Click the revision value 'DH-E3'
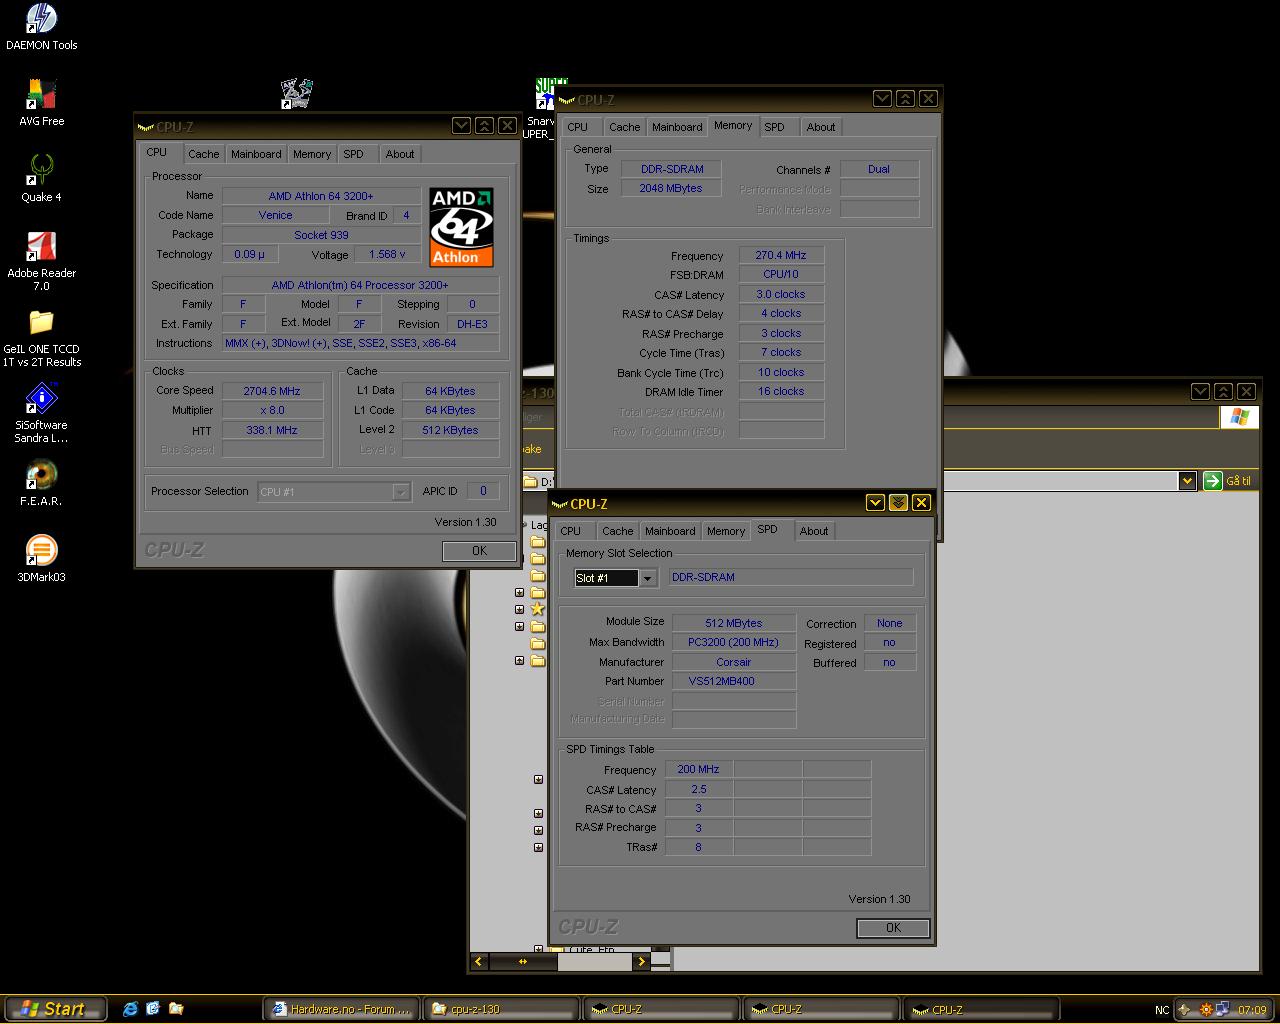 472,324
